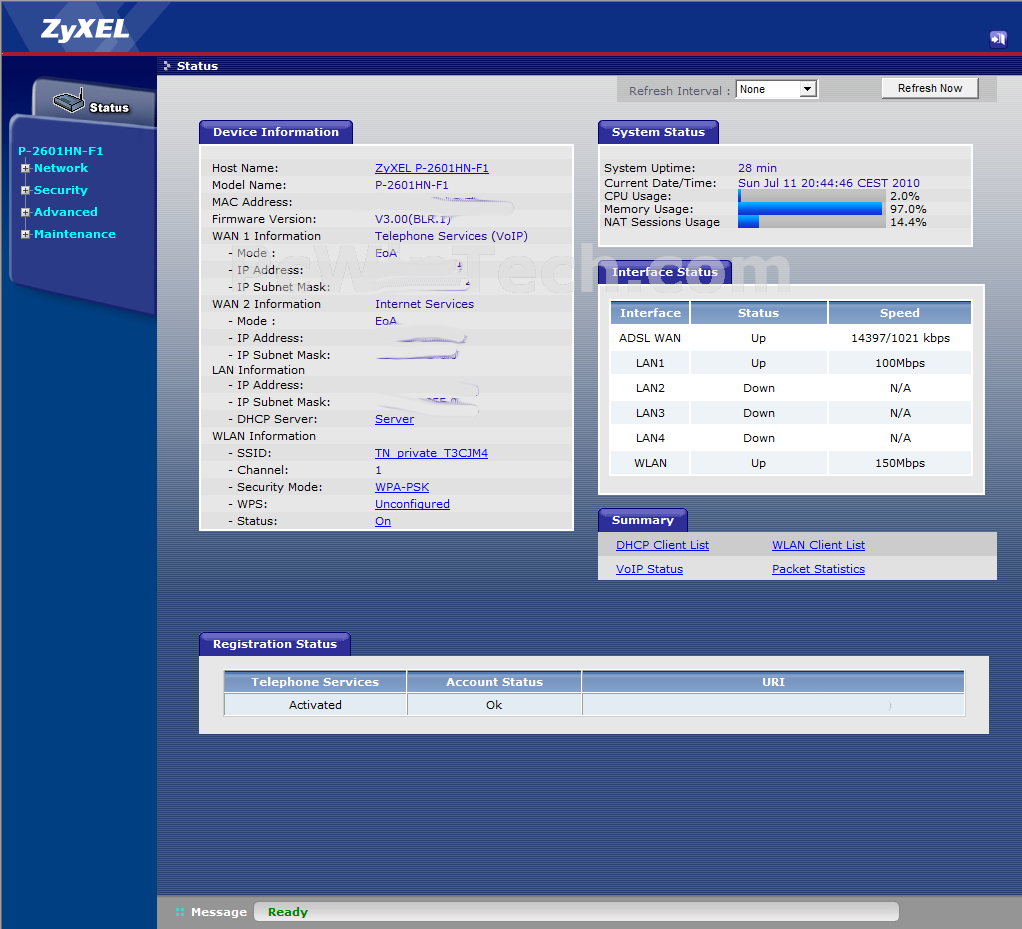
Task: Click the Registration Status section header
Action: 275,644
